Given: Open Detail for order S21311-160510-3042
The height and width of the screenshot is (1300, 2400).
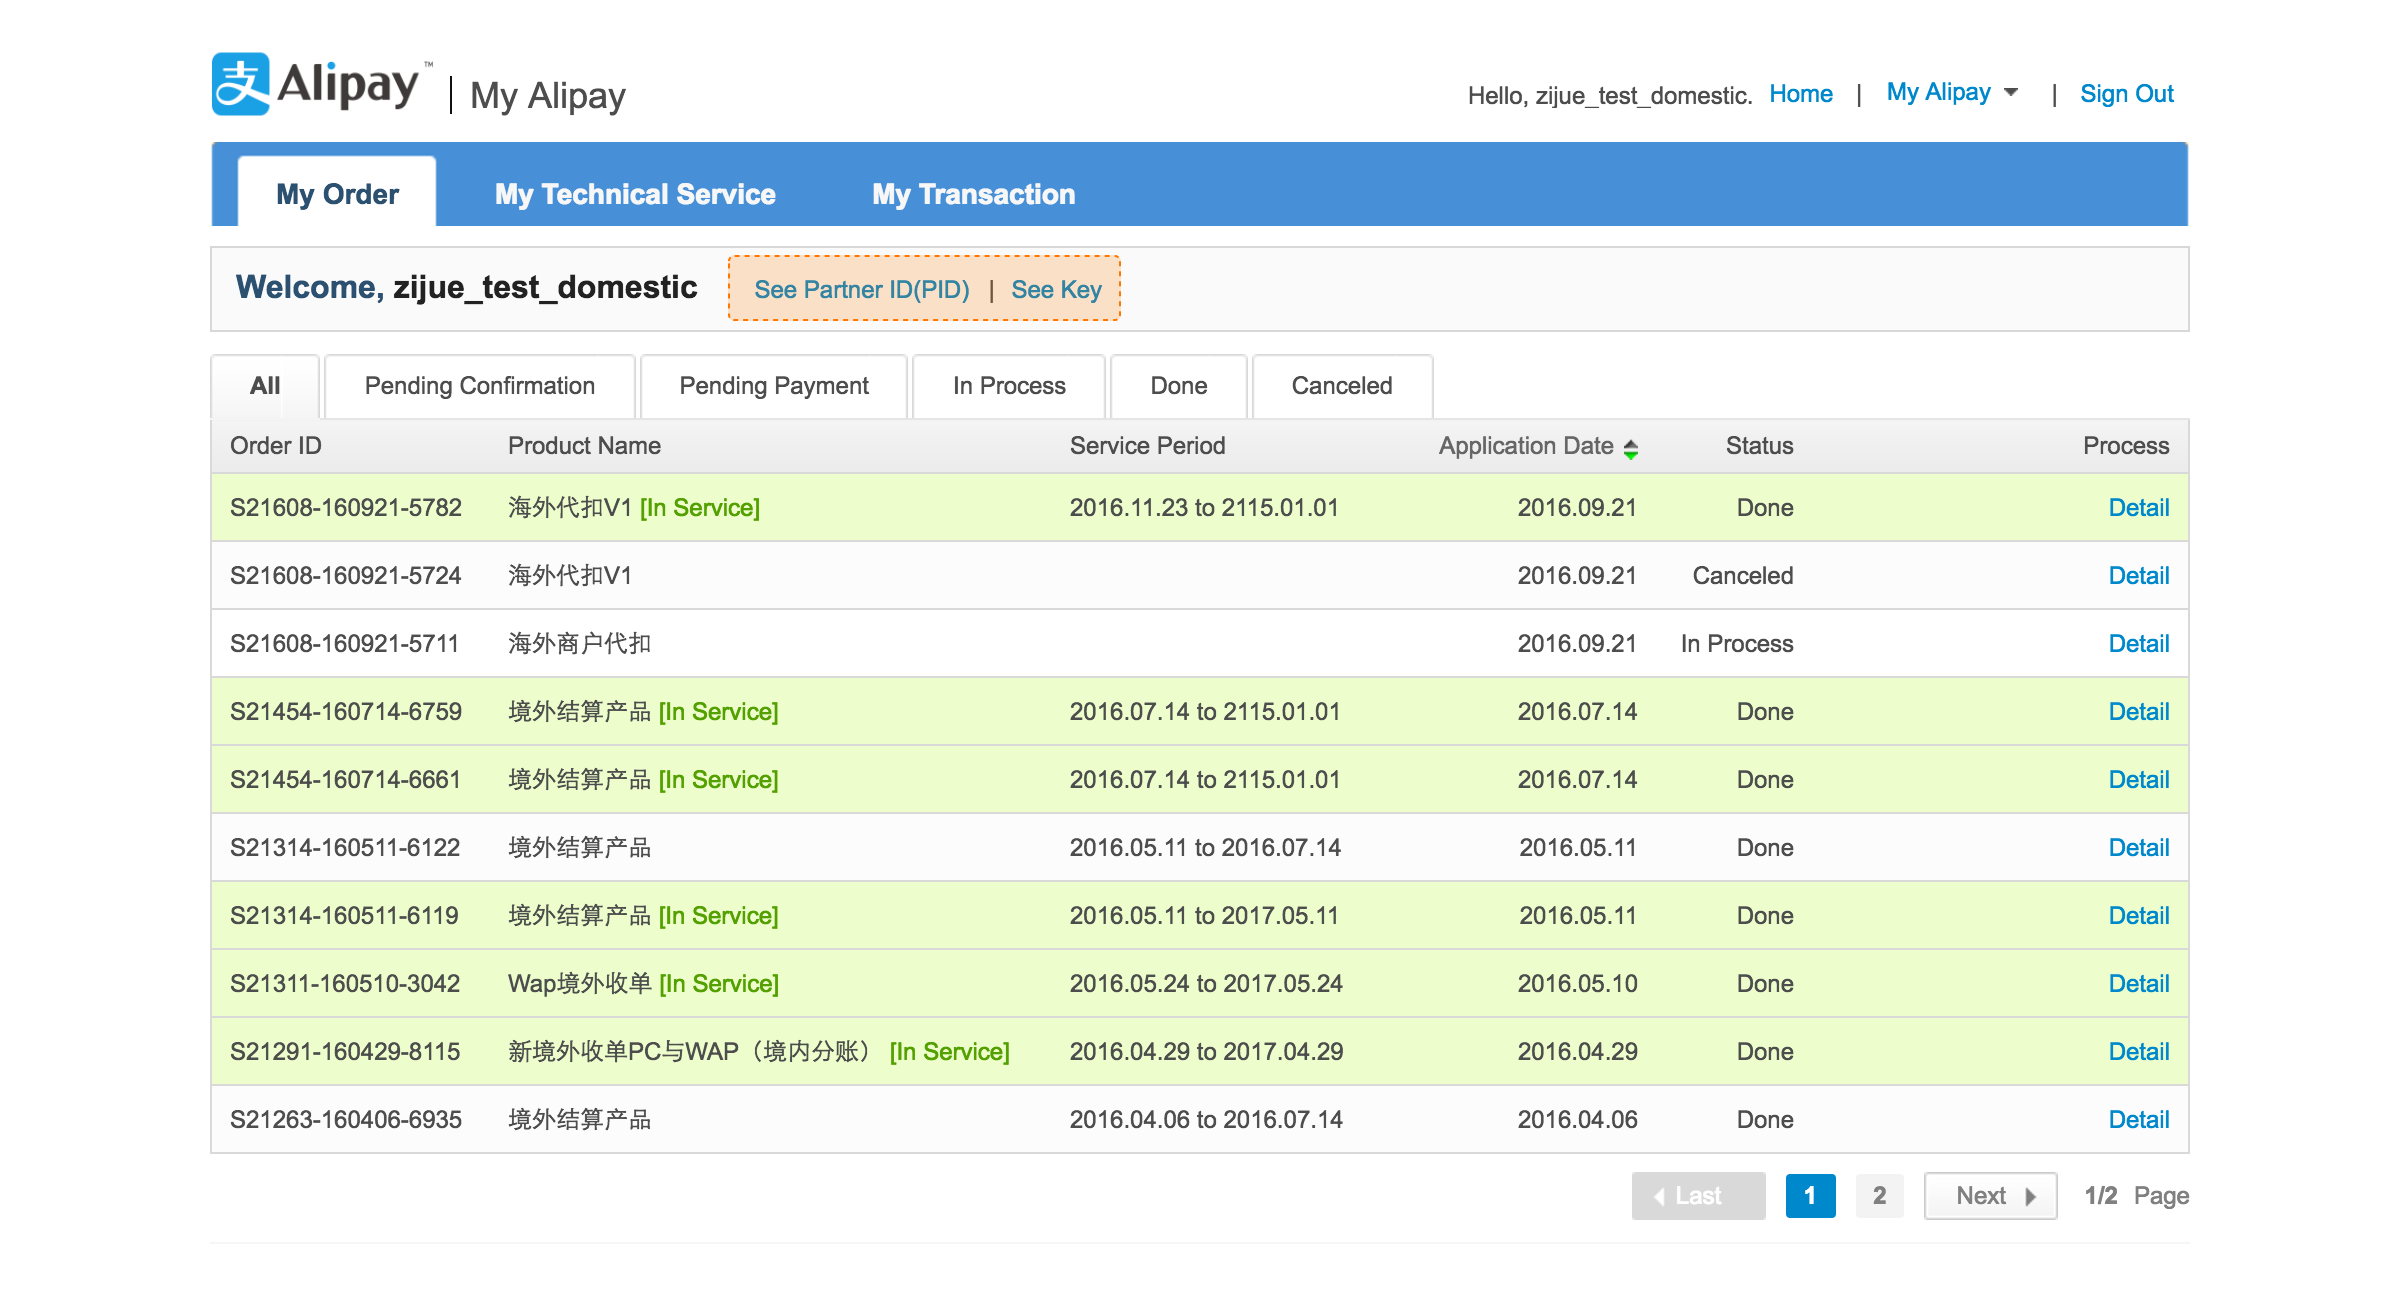Looking at the screenshot, I should pos(2138,984).
